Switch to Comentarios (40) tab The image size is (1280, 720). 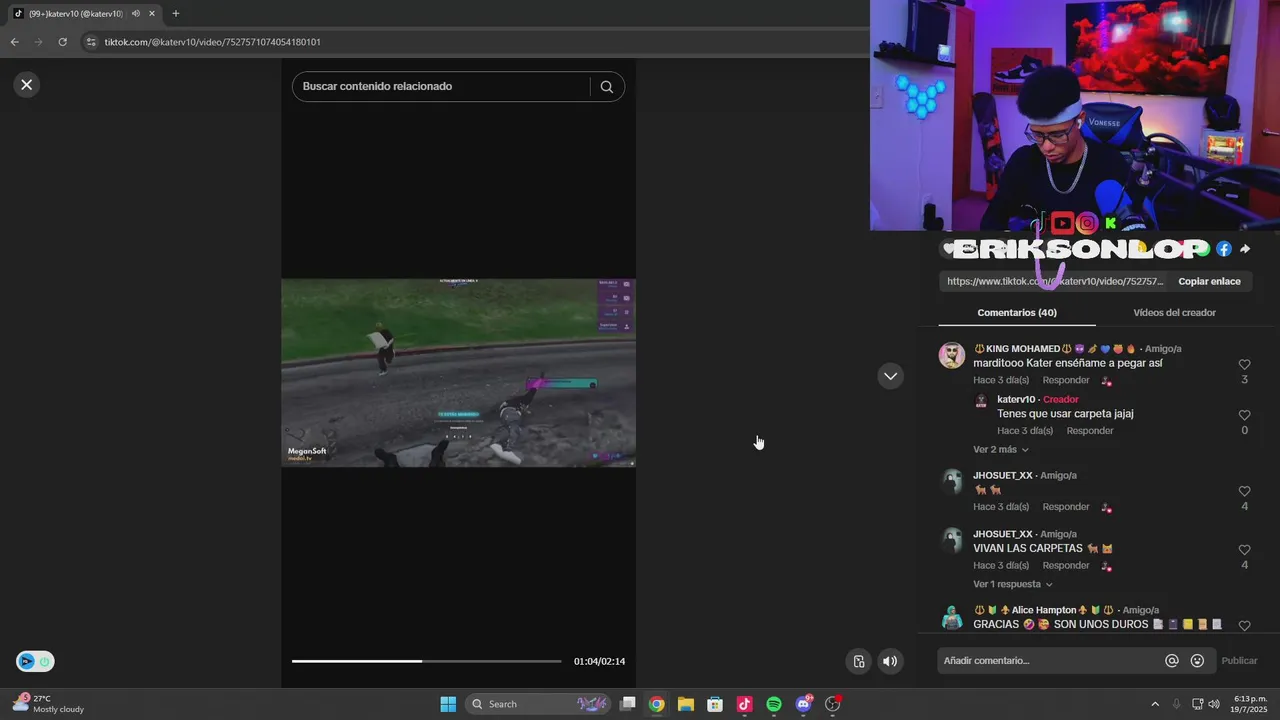pyautogui.click(x=1017, y=313)
